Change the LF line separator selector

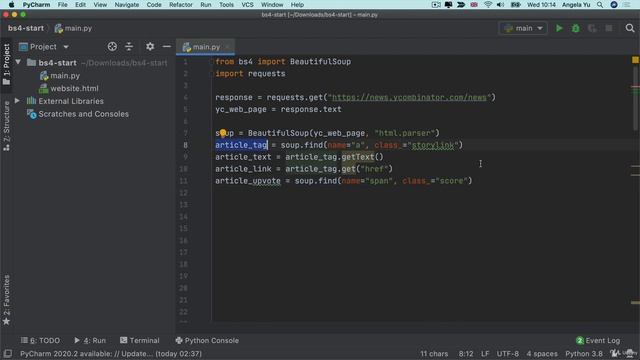485,353
